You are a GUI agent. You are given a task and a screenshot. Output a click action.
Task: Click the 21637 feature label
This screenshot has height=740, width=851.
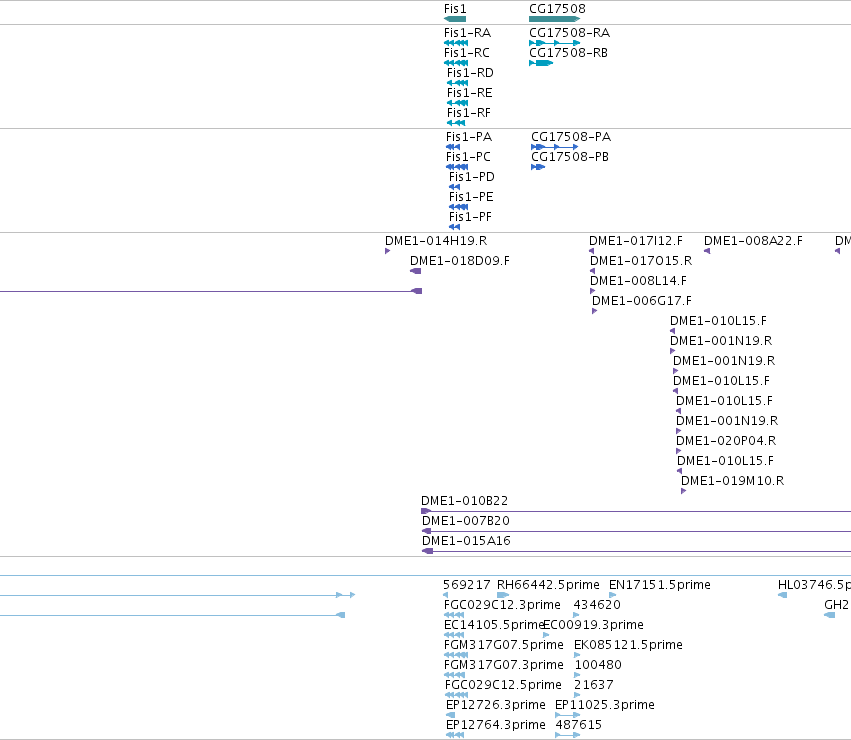click(594, 686)
